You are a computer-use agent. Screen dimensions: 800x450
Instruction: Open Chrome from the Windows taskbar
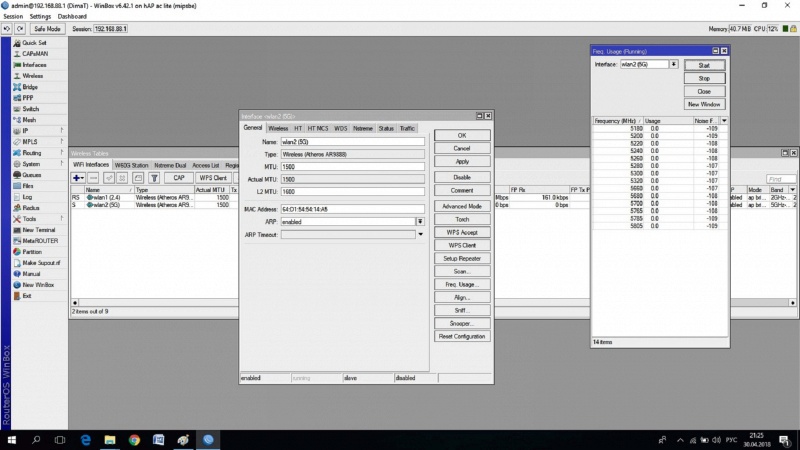pos(133,439)
